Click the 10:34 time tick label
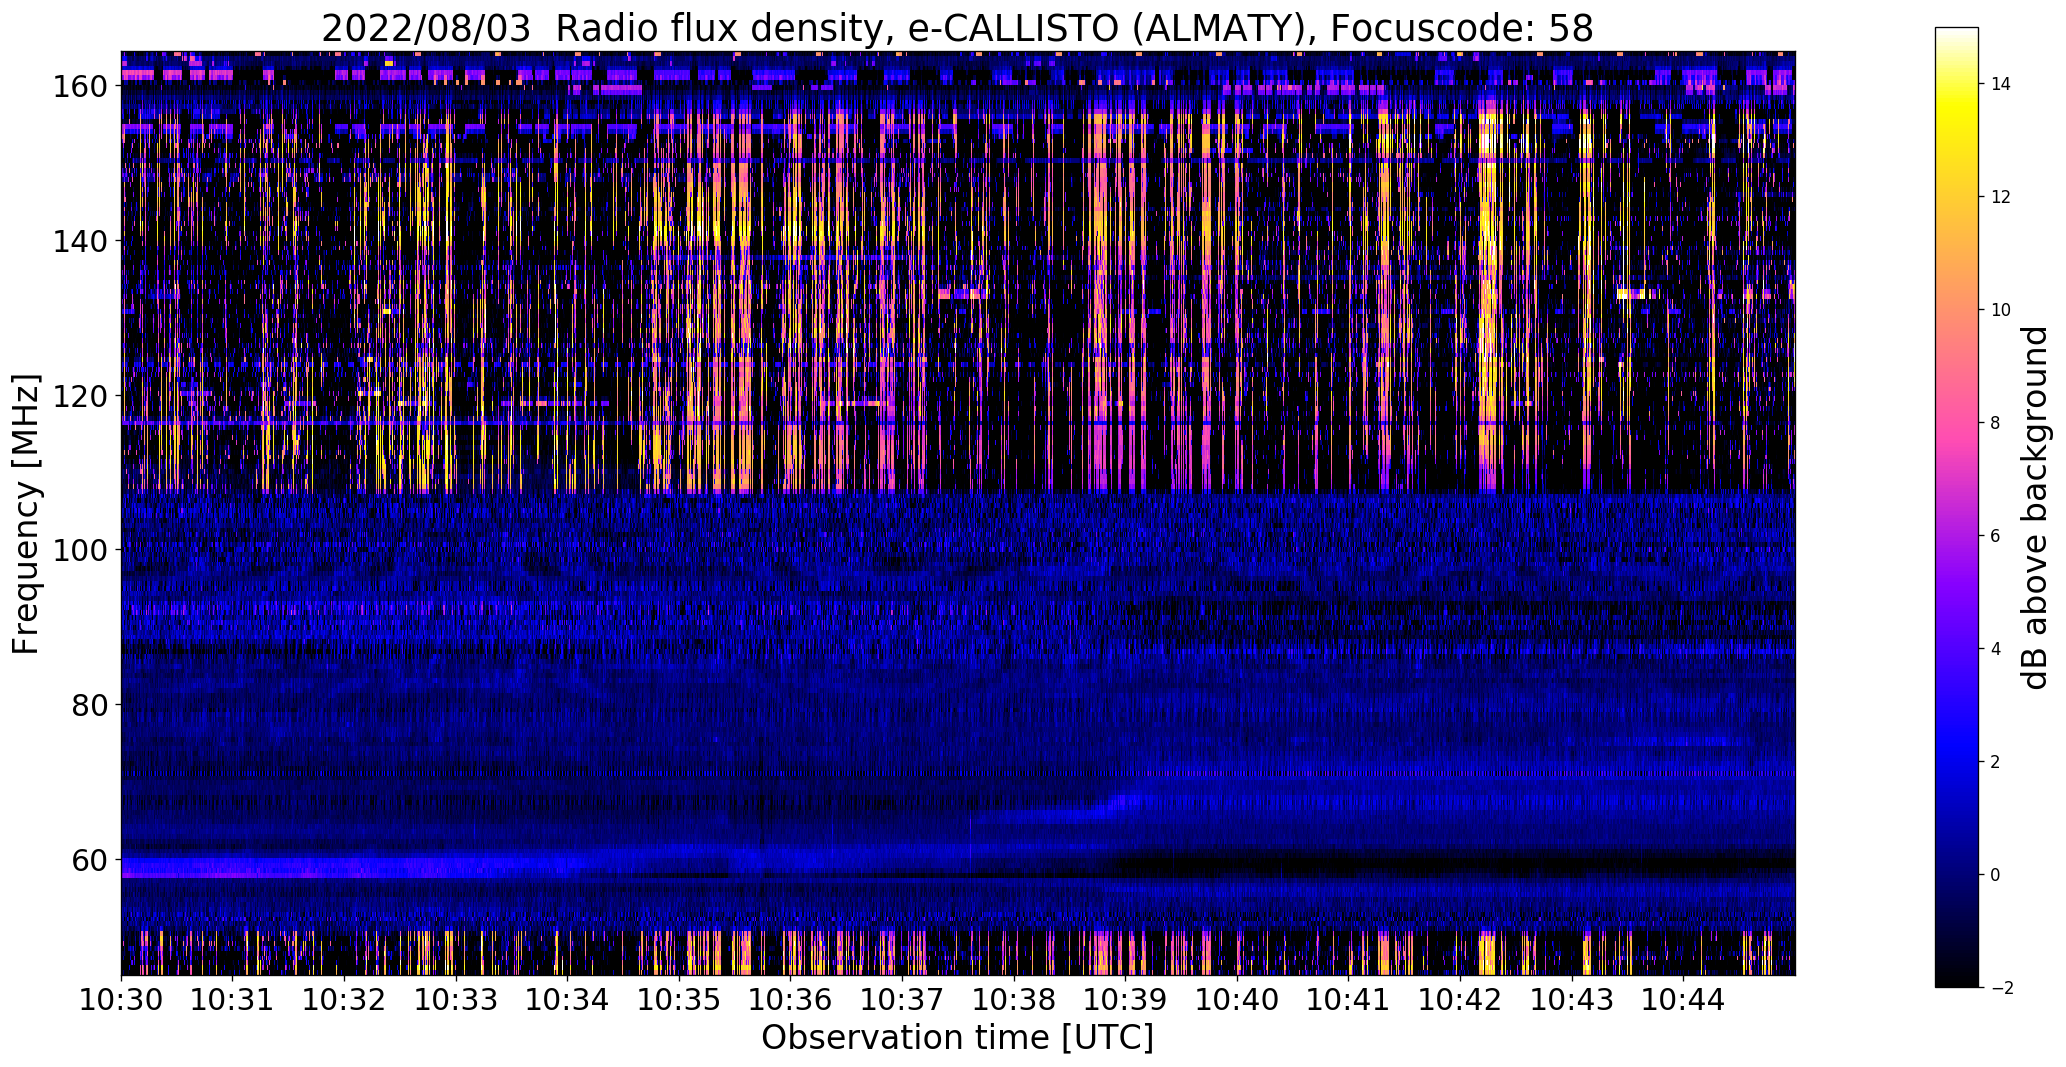The height and width of the screenshot is (1067, 2066). pyautogui.click(x=567, y=998)
